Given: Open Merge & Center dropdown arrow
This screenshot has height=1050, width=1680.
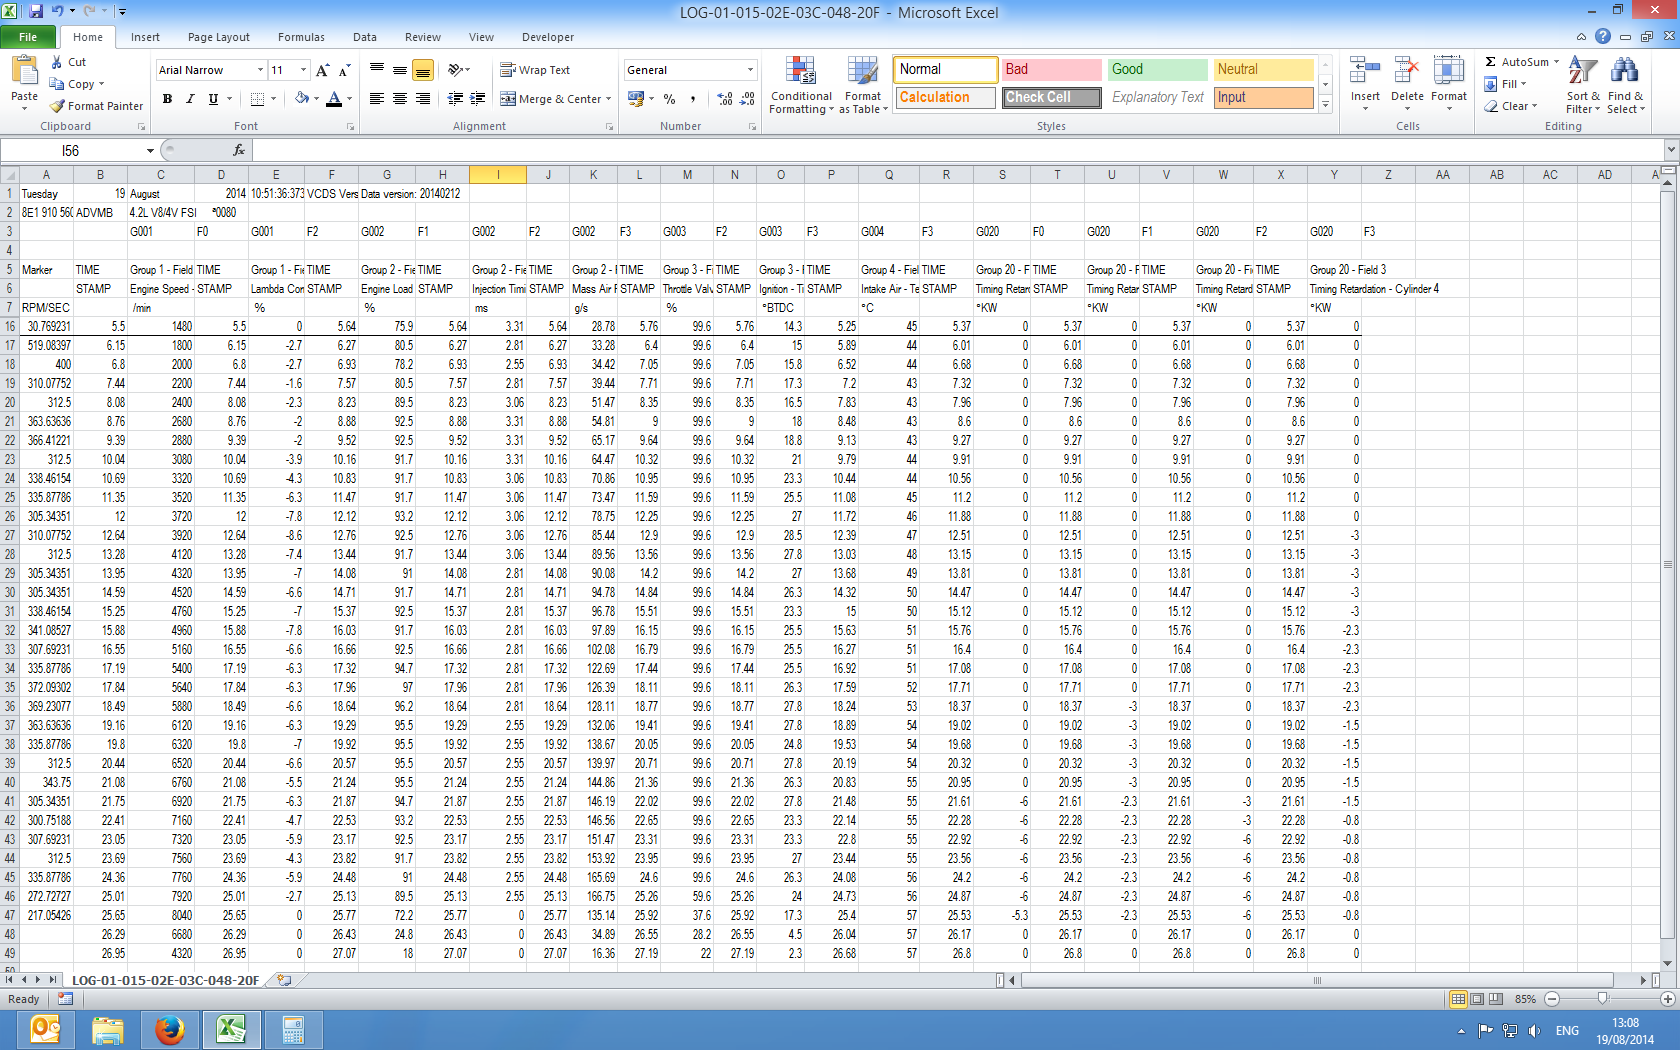Looking at the screenshot, I should [610, 99].
